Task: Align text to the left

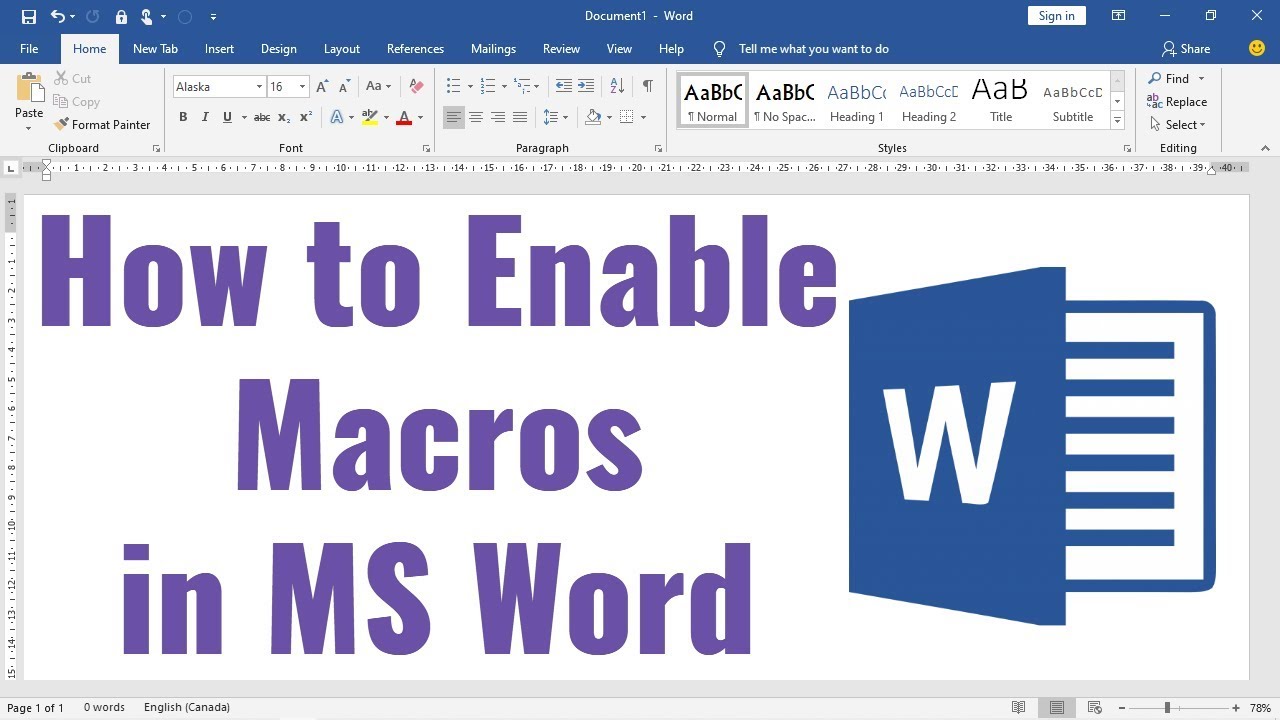Action: pyautogui.click(x=454, y=117)
